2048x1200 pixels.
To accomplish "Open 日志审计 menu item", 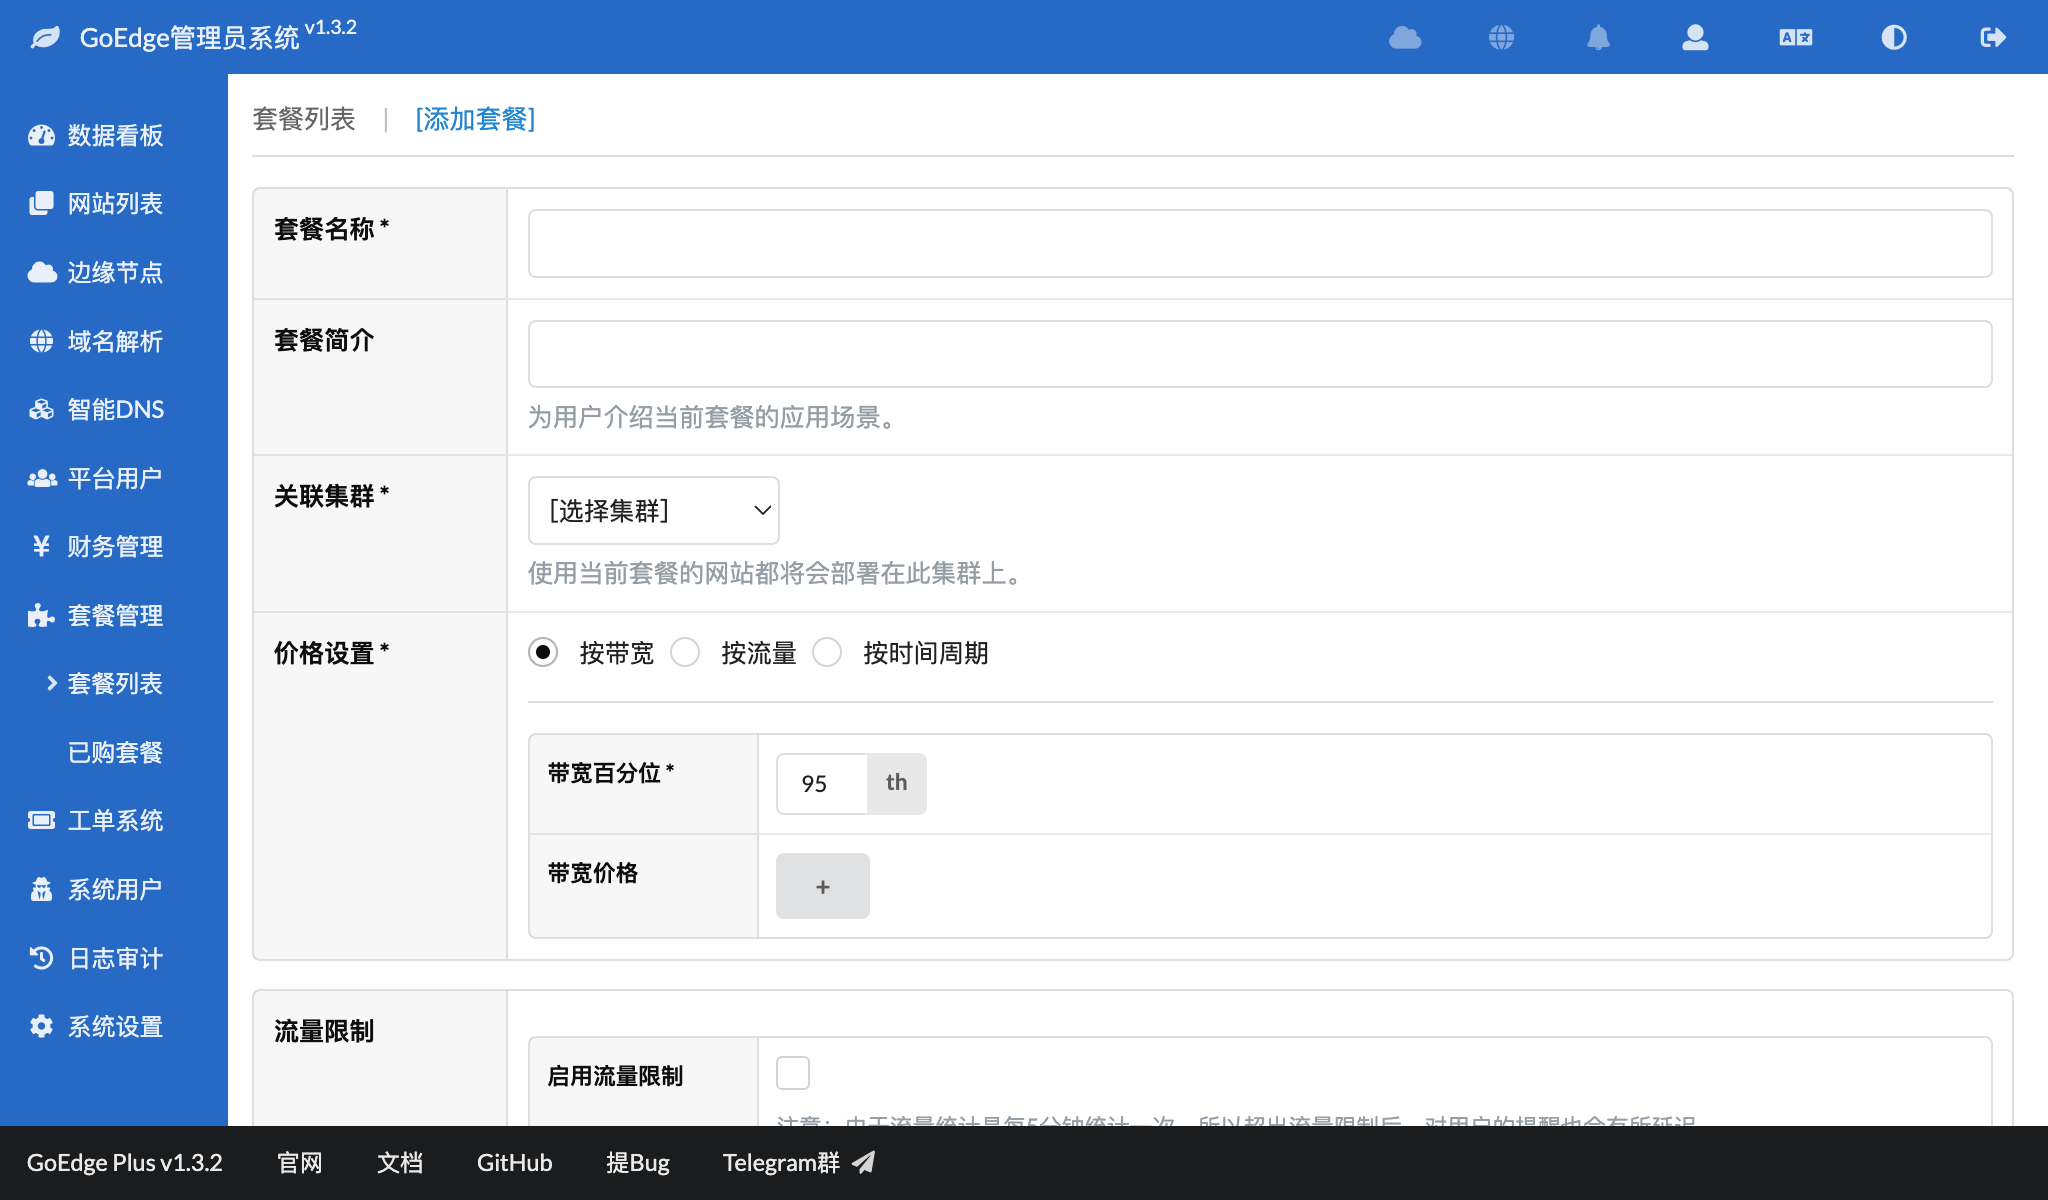I will [115, 958].
